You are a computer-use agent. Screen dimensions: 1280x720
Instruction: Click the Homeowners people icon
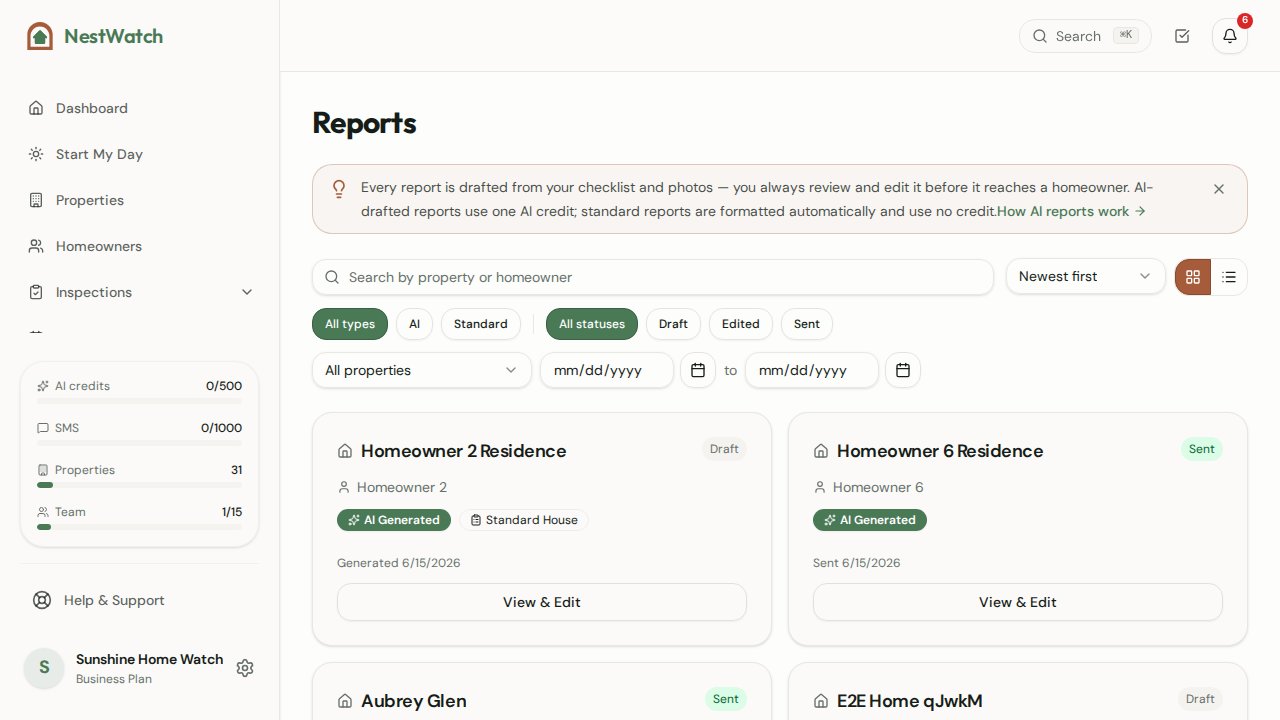point(36,246)
